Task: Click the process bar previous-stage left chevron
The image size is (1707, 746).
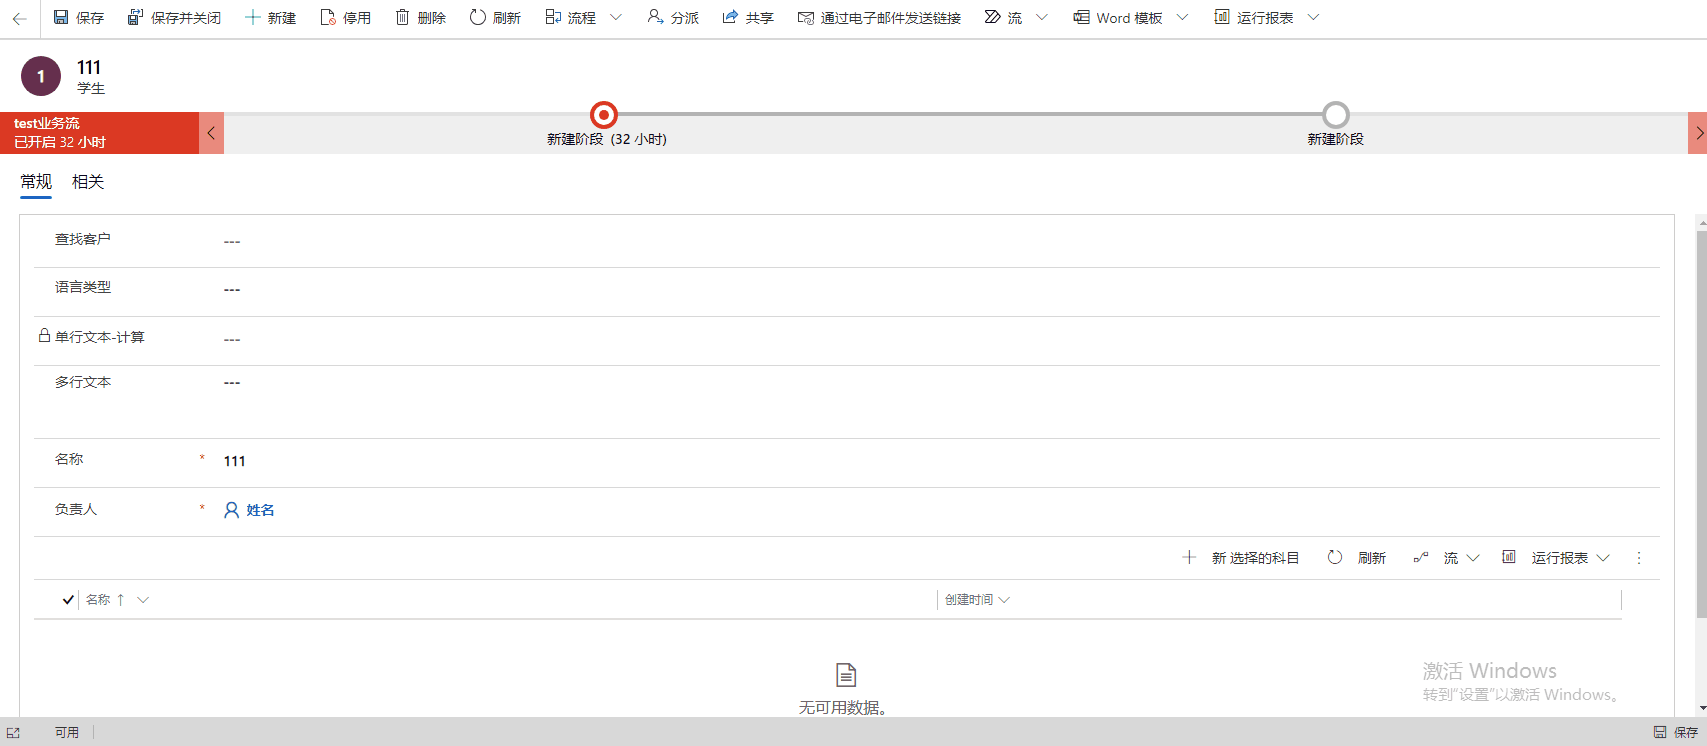Action: click(x=211, y=133)
